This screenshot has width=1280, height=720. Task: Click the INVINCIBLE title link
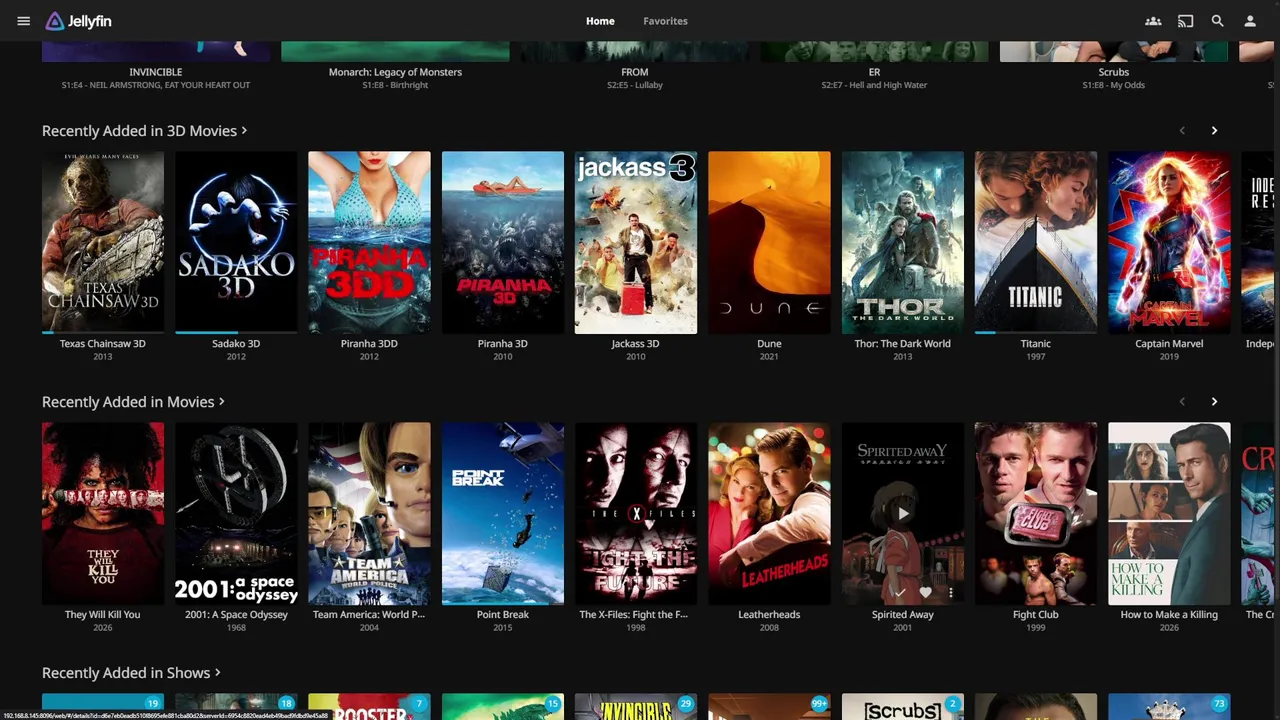[156, 72]
